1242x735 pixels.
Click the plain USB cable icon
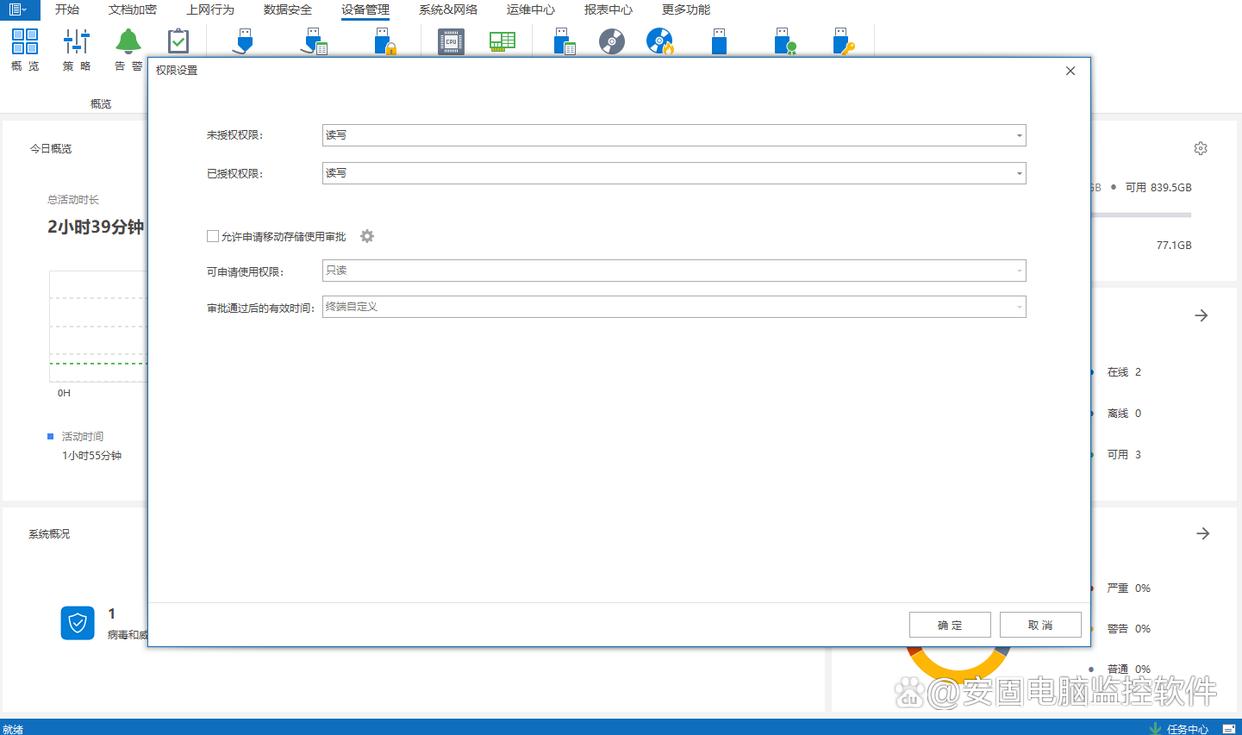click(x=243, y=41)
